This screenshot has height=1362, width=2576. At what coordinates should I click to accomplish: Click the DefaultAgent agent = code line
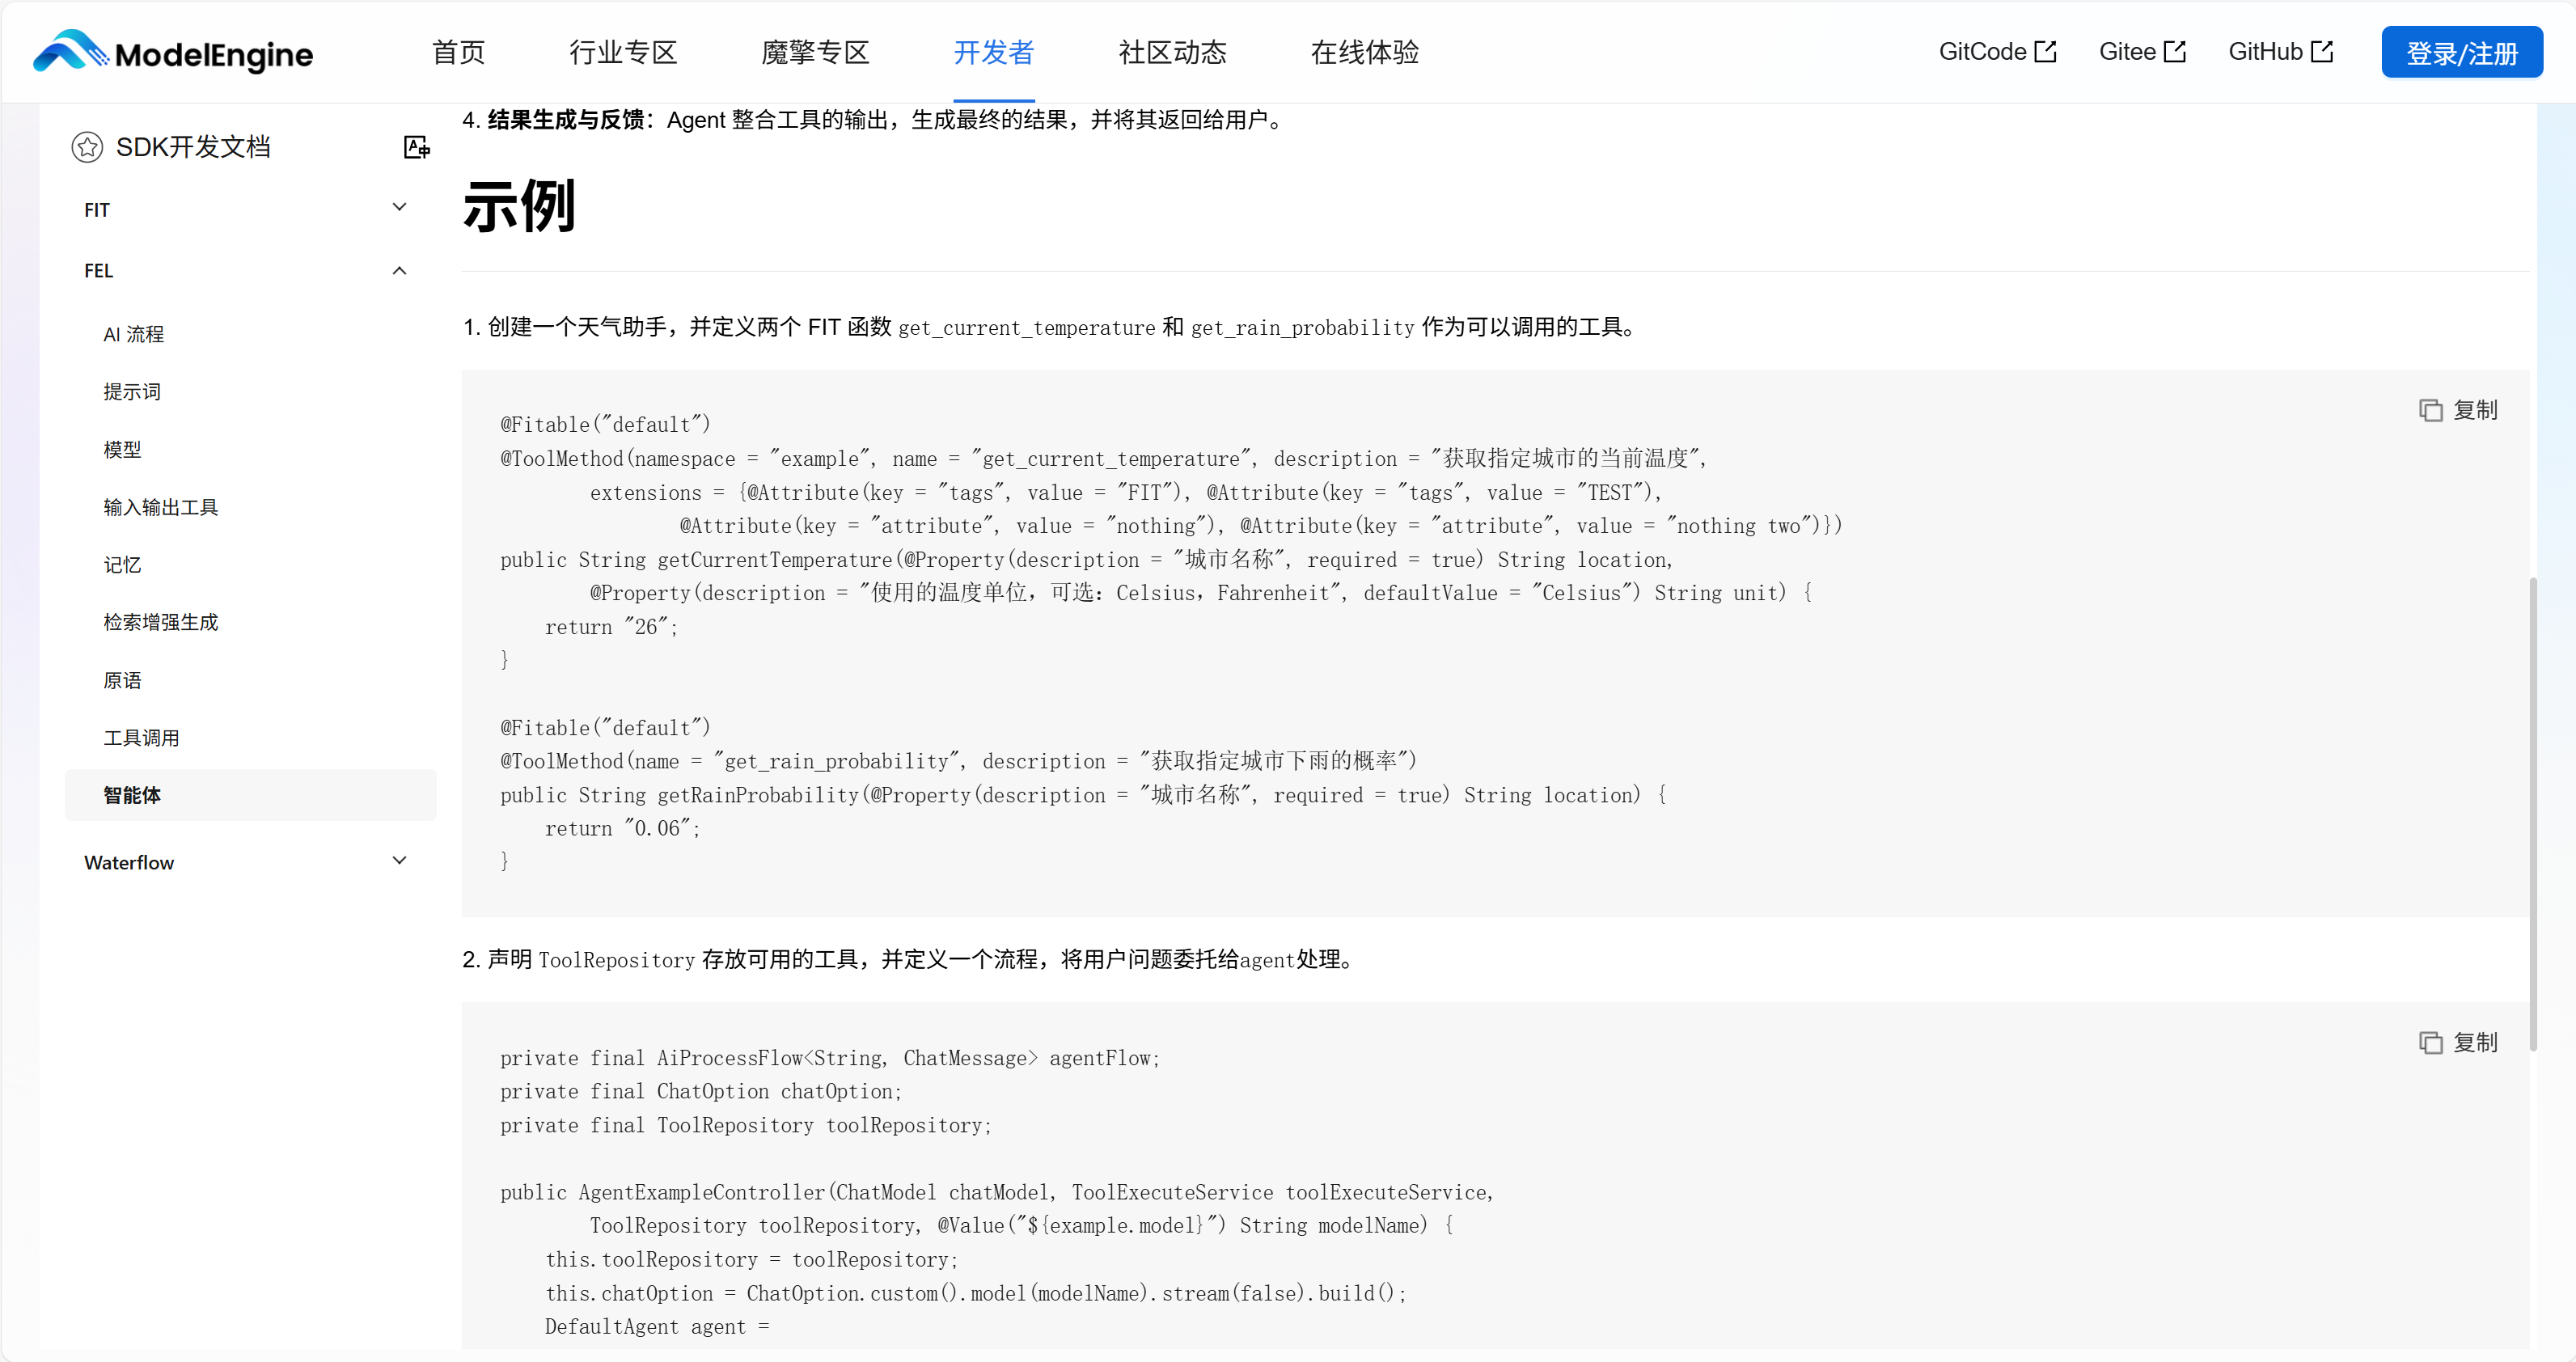tap(657, 1327)
